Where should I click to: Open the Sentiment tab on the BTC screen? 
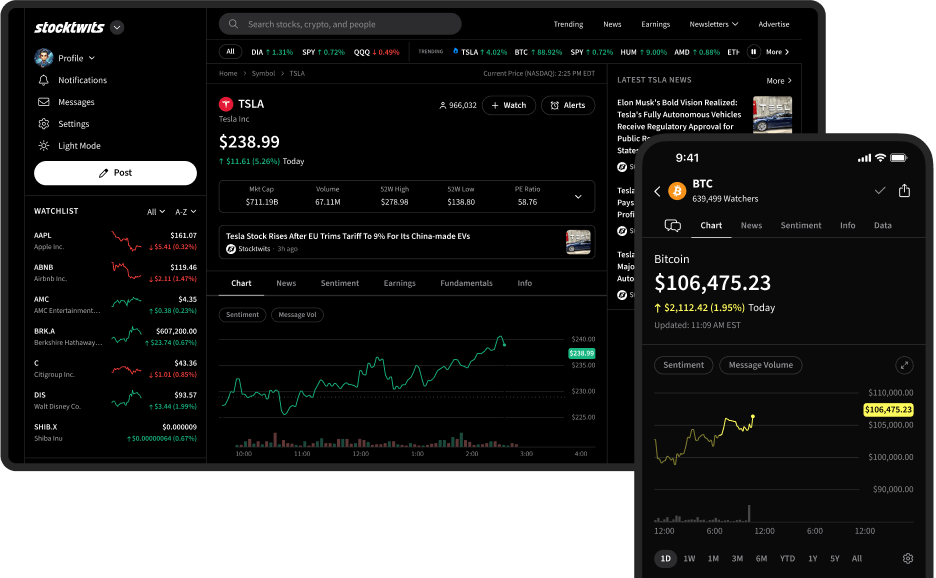coord(800,225)
